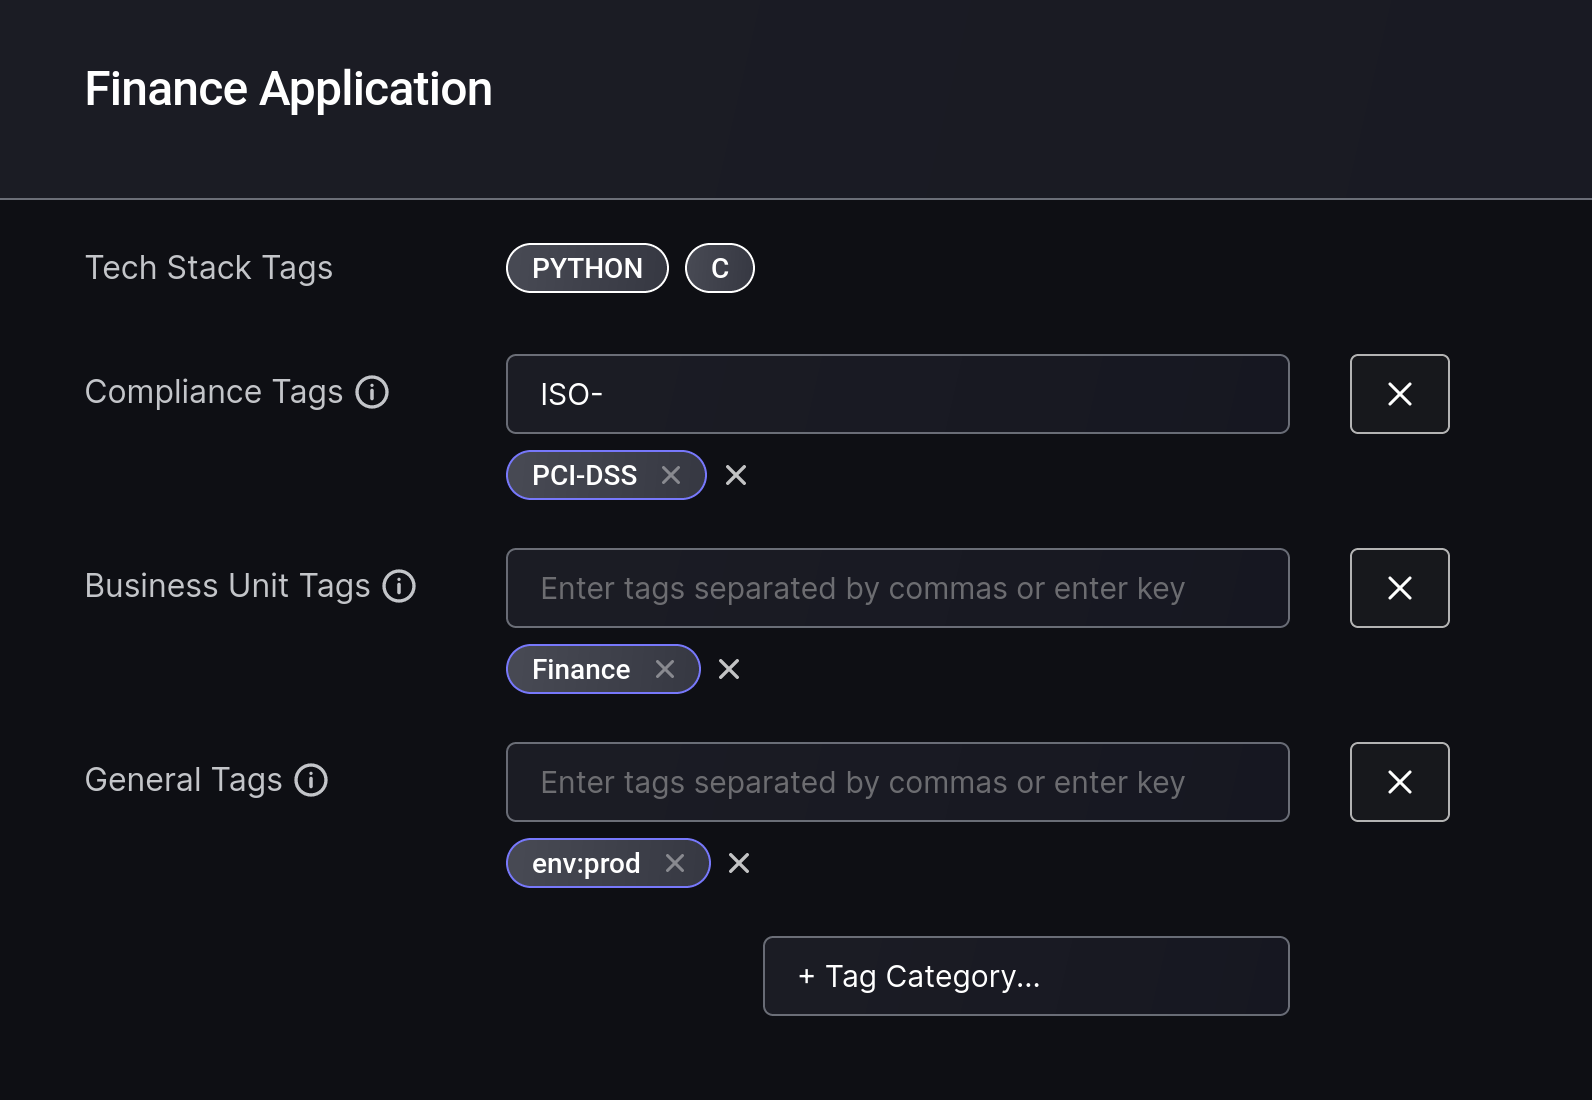Click the info icon beside Compliance Tags
Viewport: 1592px width, 1100px height.
[372, 392]
